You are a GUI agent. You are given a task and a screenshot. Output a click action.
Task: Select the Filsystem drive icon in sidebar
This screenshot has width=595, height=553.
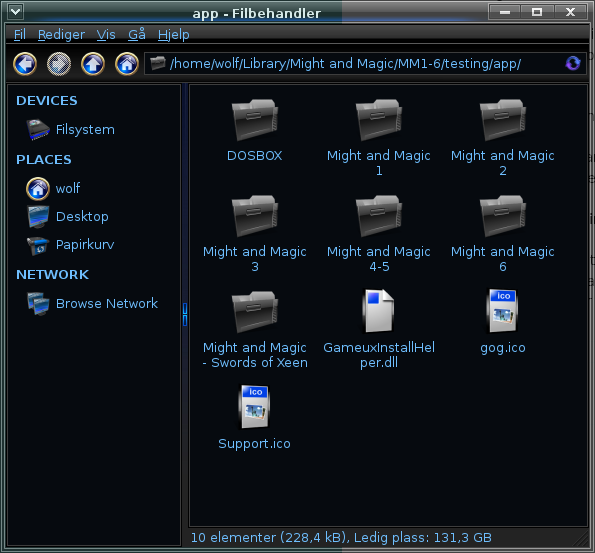click(x=38, y=129)
